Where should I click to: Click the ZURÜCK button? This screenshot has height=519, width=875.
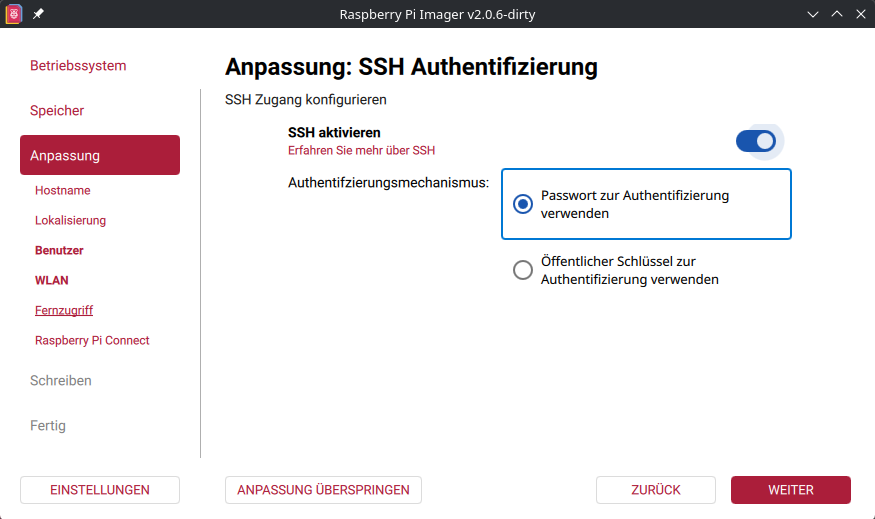pyautogui.click(x=656, y=490)
